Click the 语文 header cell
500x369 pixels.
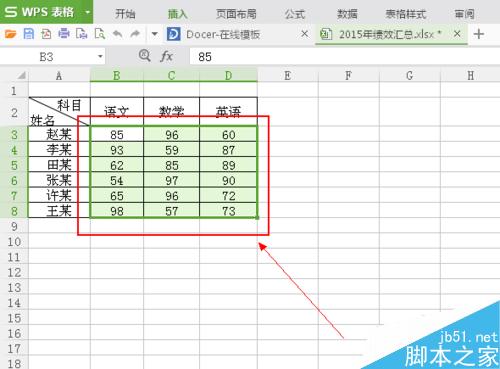point(117,112)
